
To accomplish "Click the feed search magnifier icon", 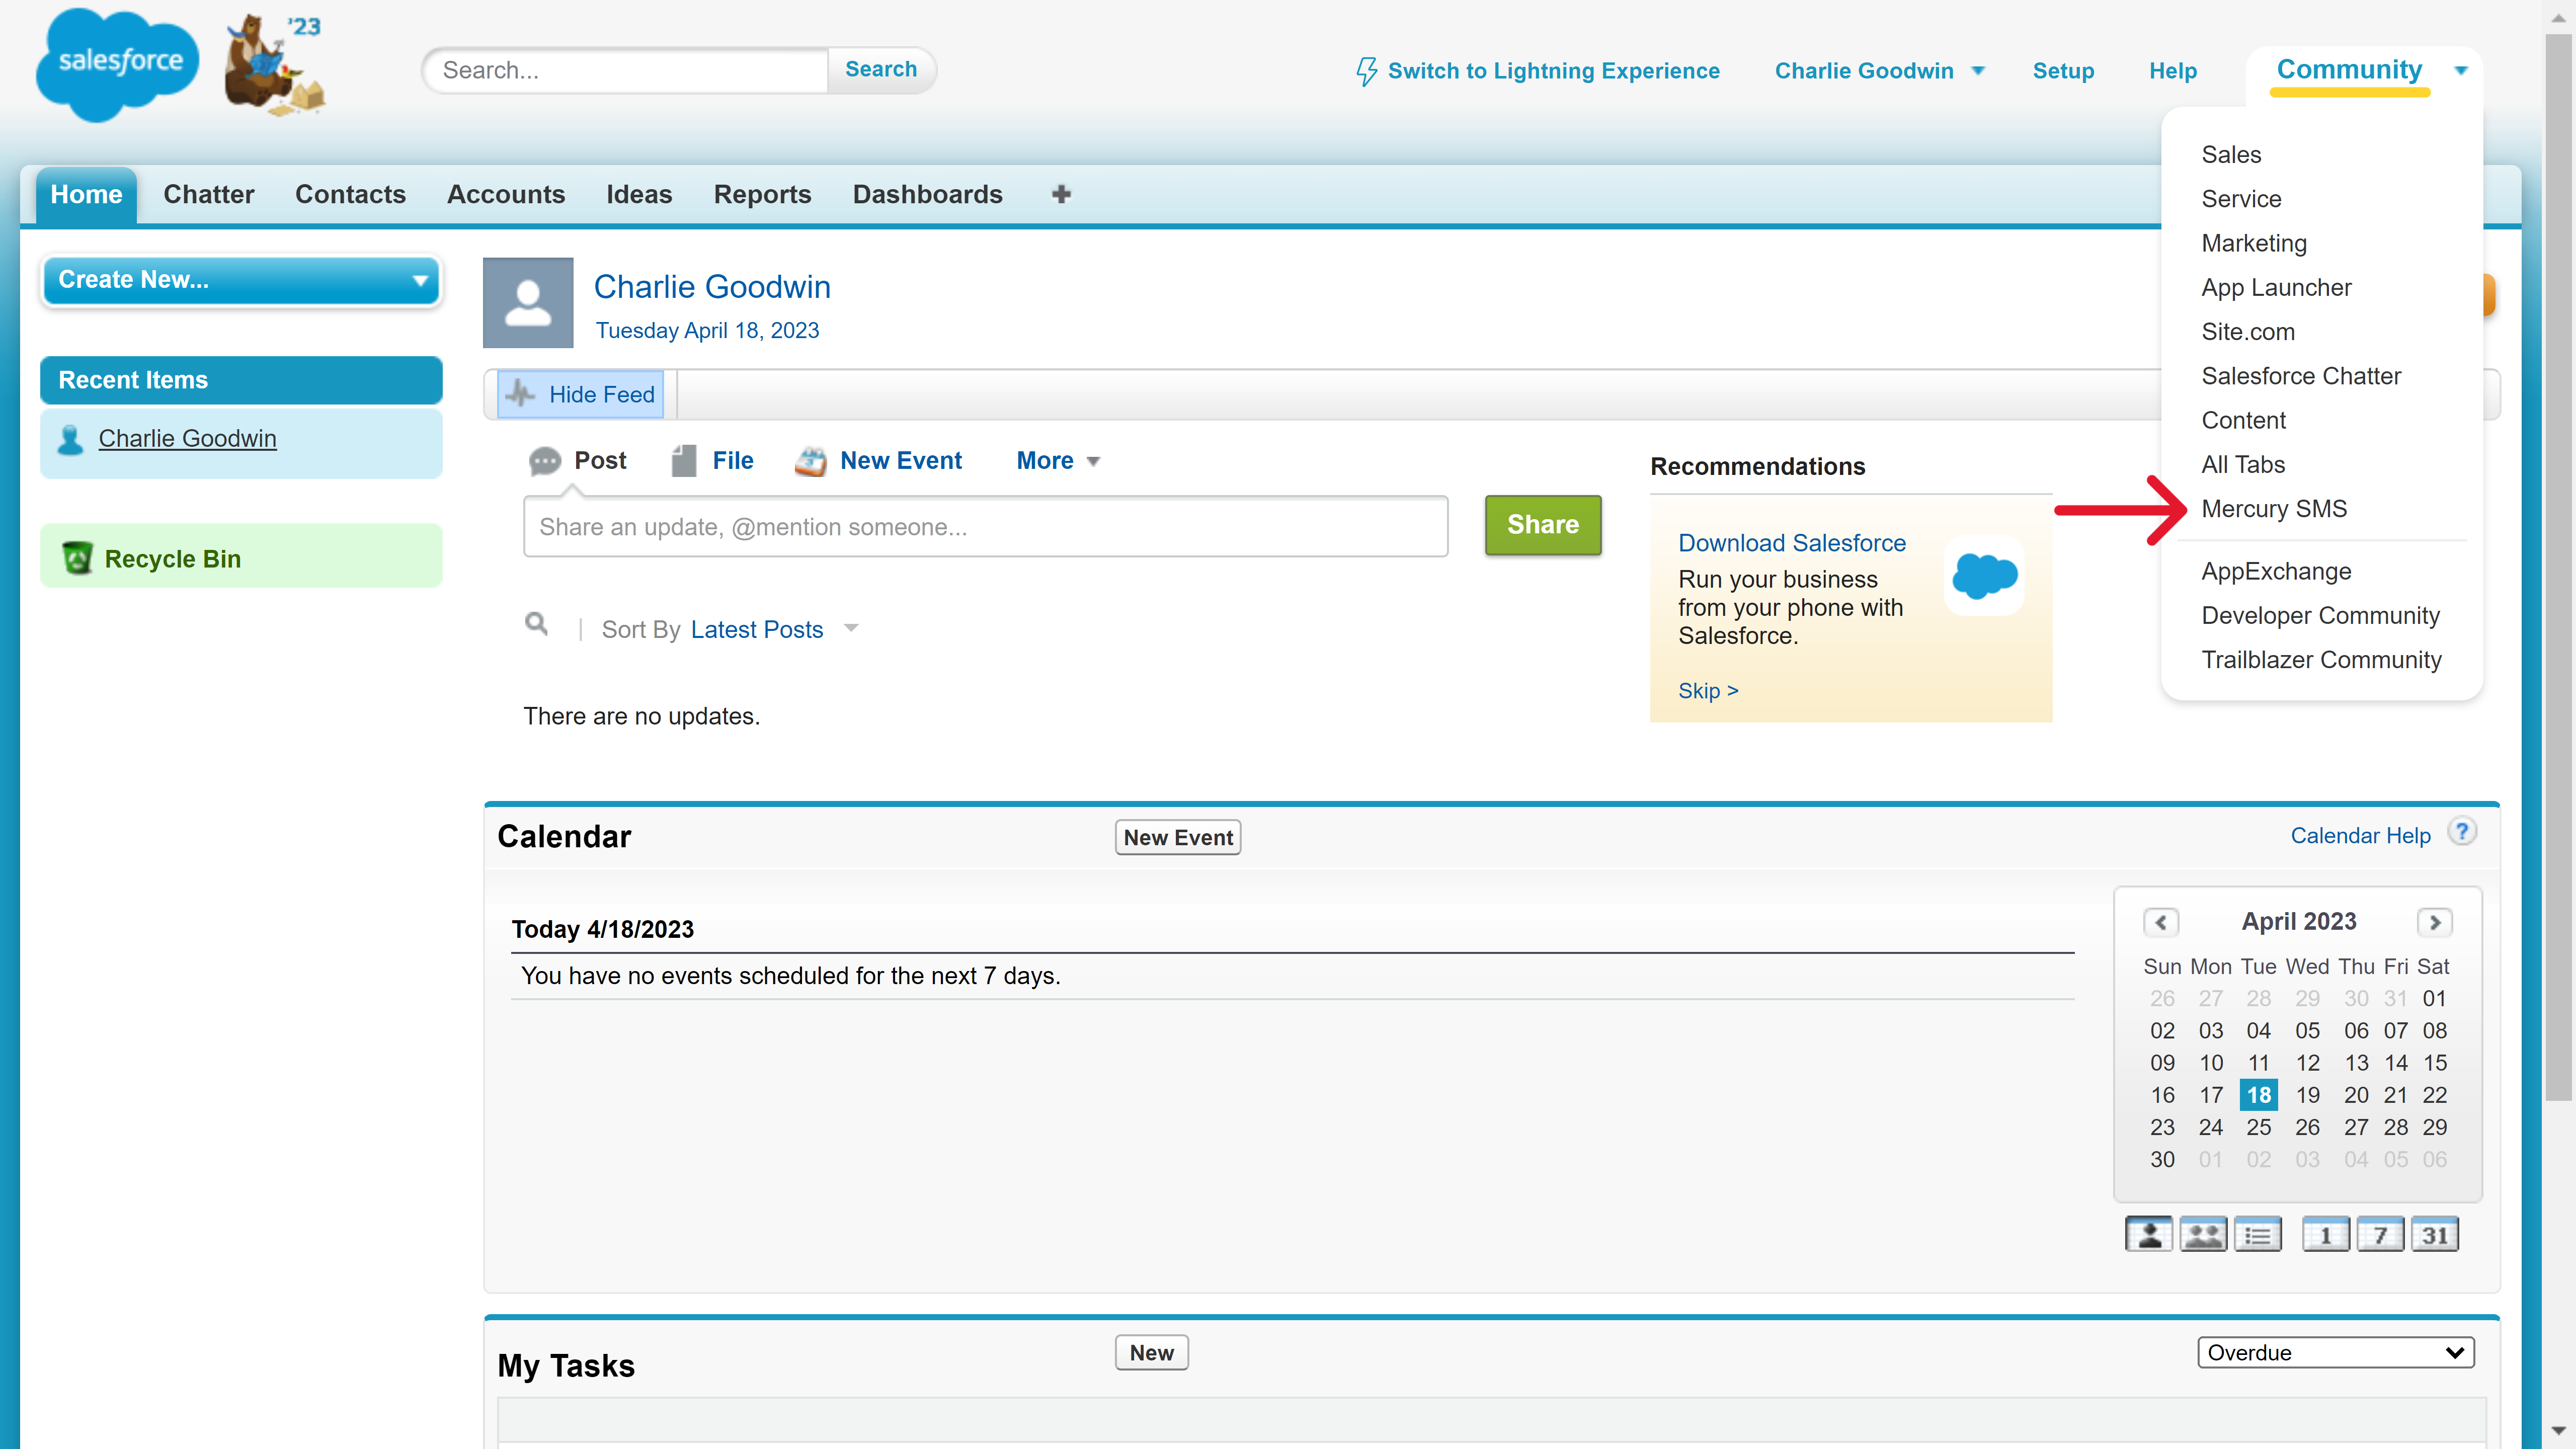I will [536, 624].
